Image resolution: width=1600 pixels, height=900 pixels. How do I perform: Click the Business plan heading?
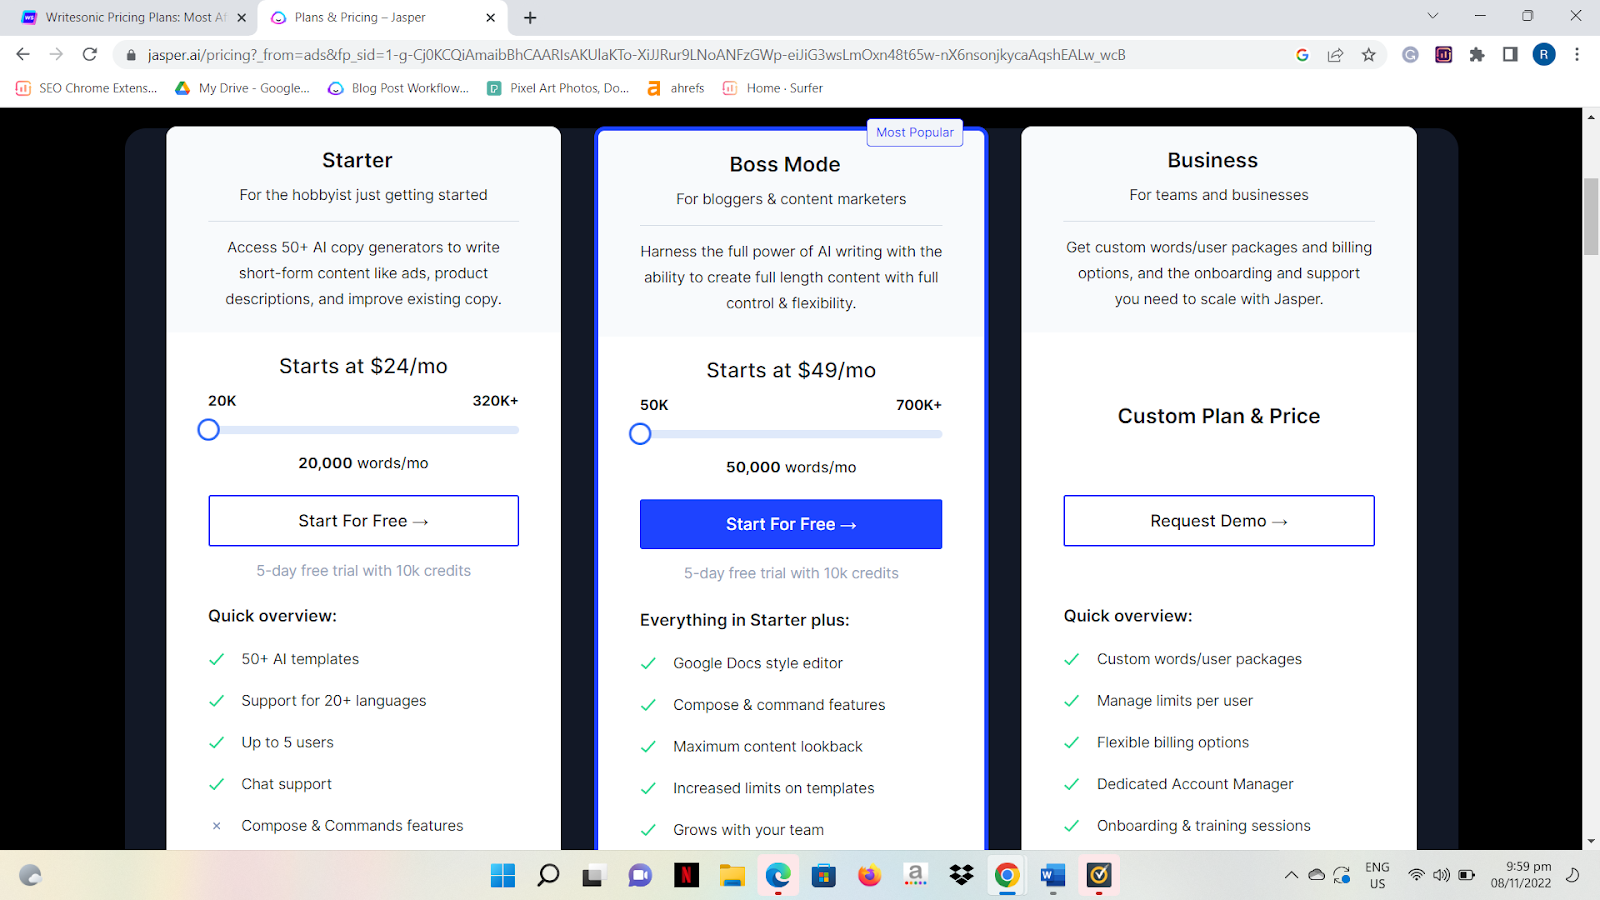click(x=1213, y=160)
